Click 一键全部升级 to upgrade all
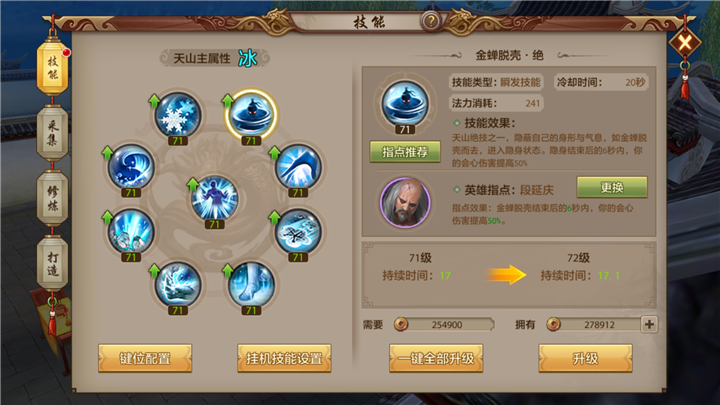720x405 pixels. [x=436, y=358]
